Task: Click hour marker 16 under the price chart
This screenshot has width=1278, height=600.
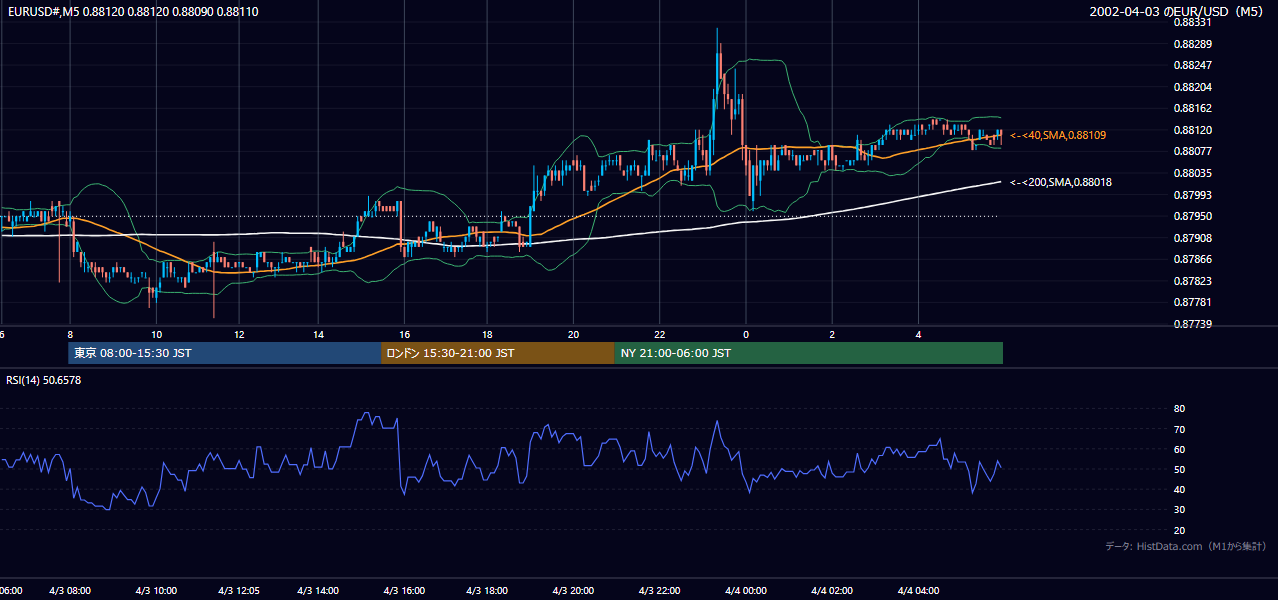Action: coord(404,334)
